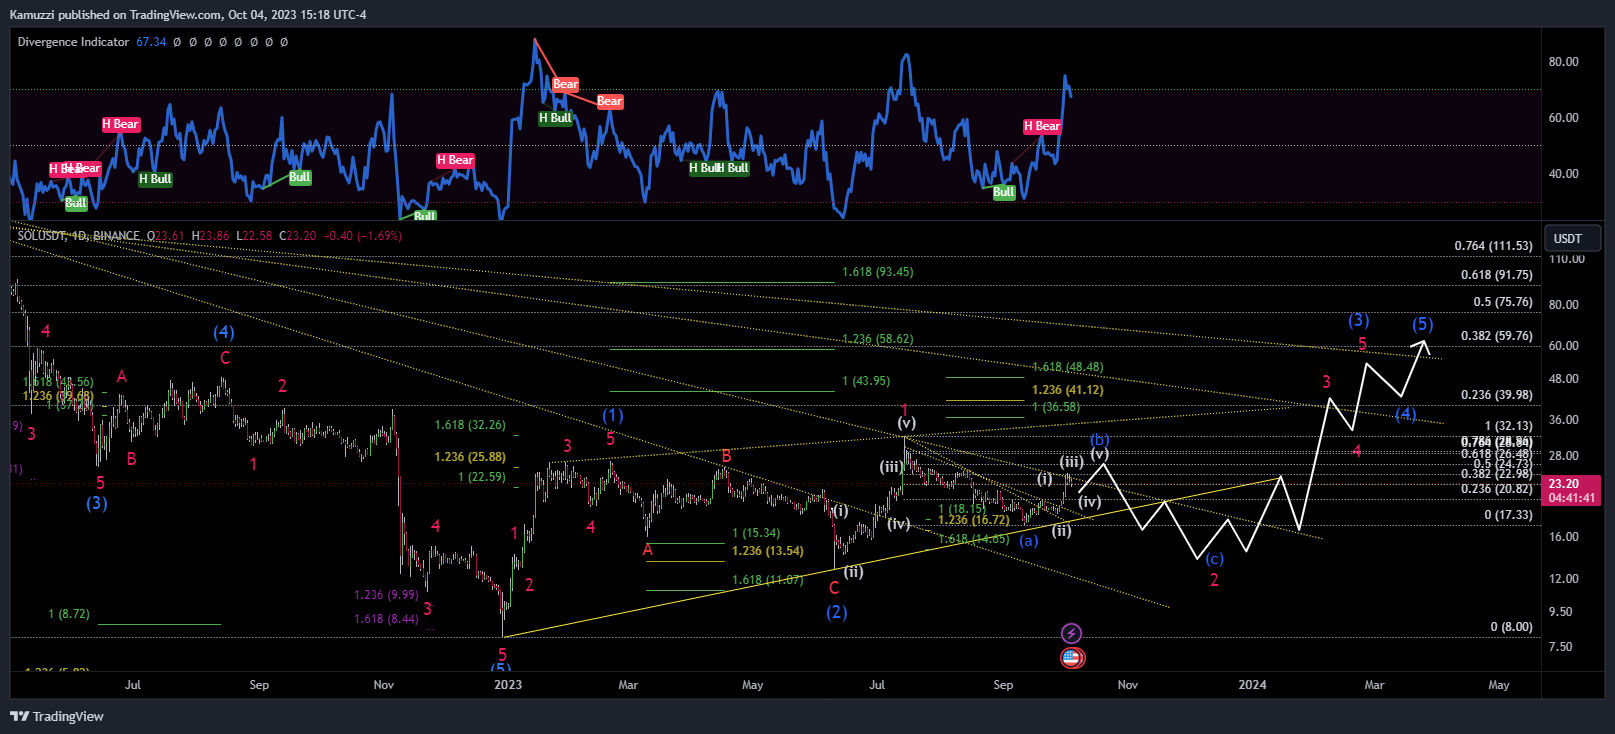Select the 1.236 (58.62) extension label

(877, 339)
